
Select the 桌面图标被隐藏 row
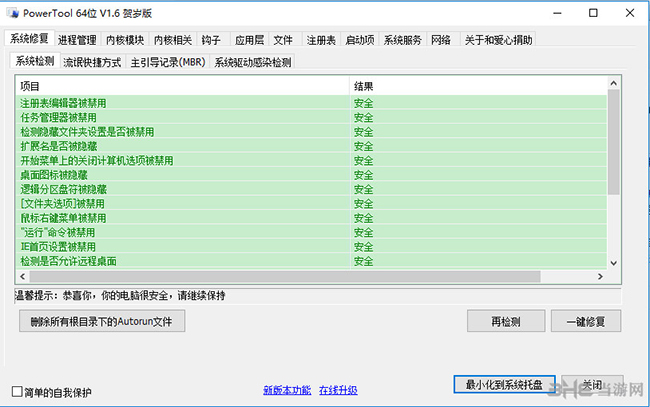pos(312,175)
